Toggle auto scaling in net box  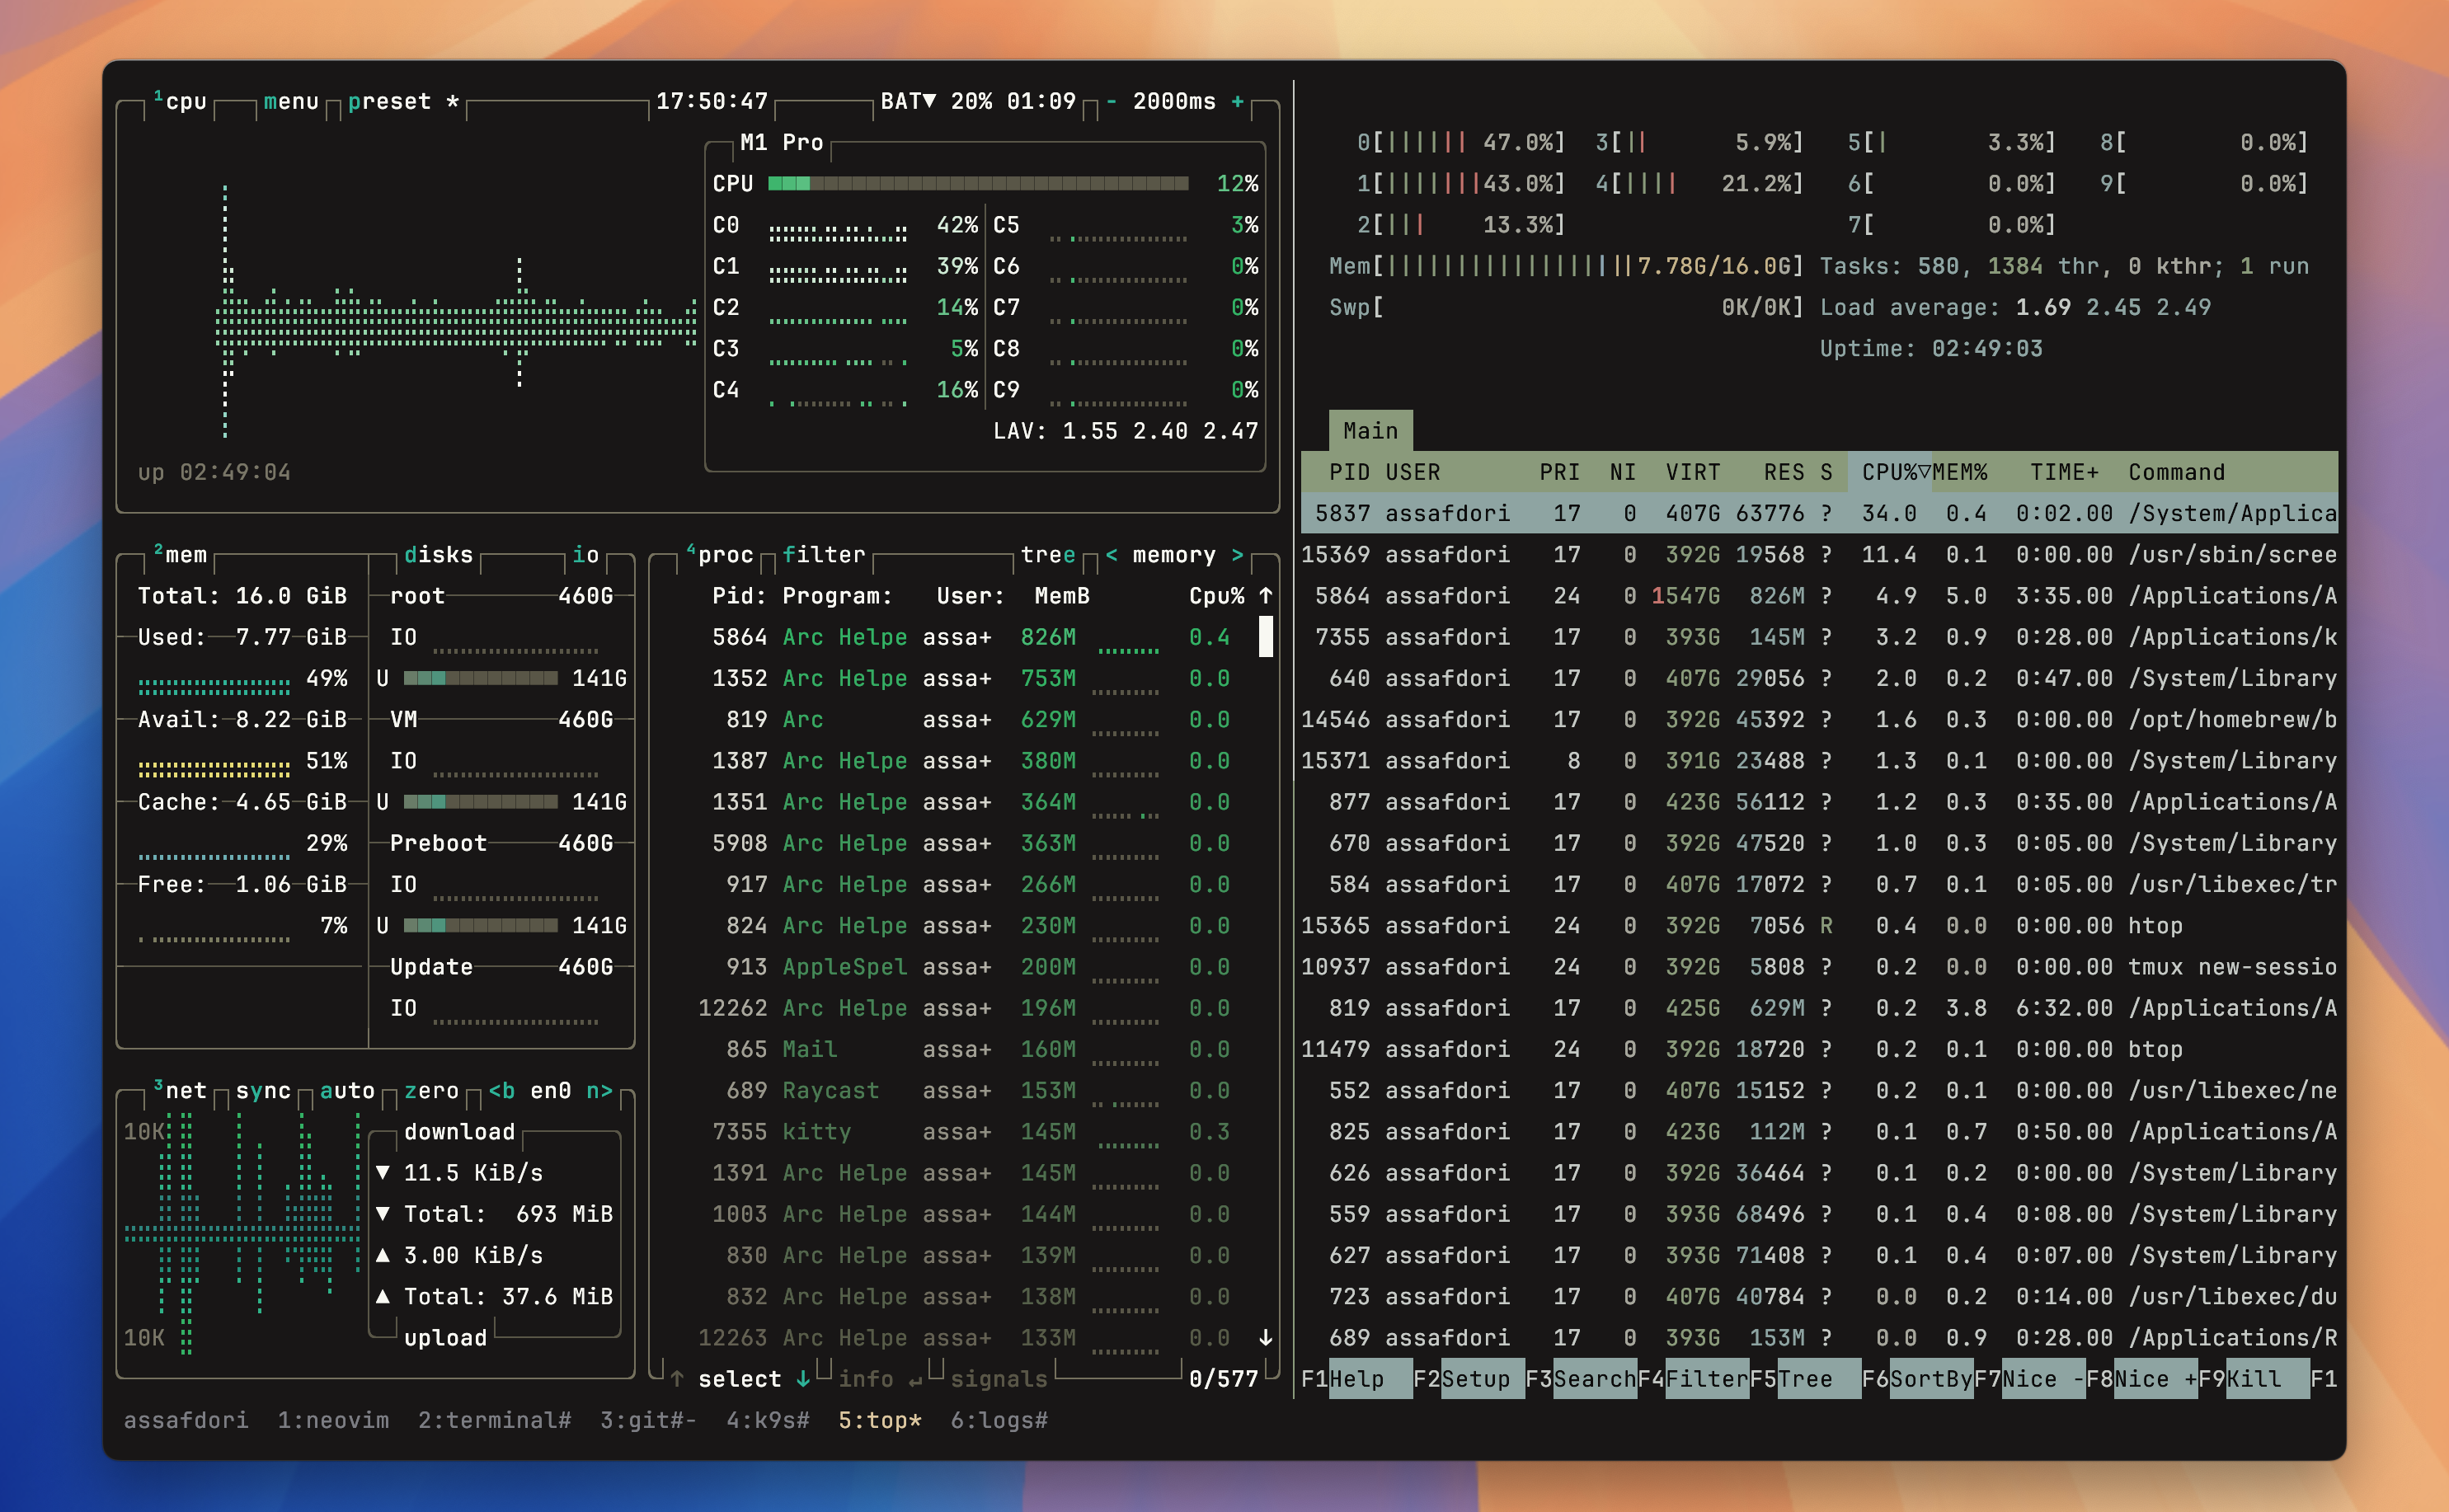click(347, 1091)
